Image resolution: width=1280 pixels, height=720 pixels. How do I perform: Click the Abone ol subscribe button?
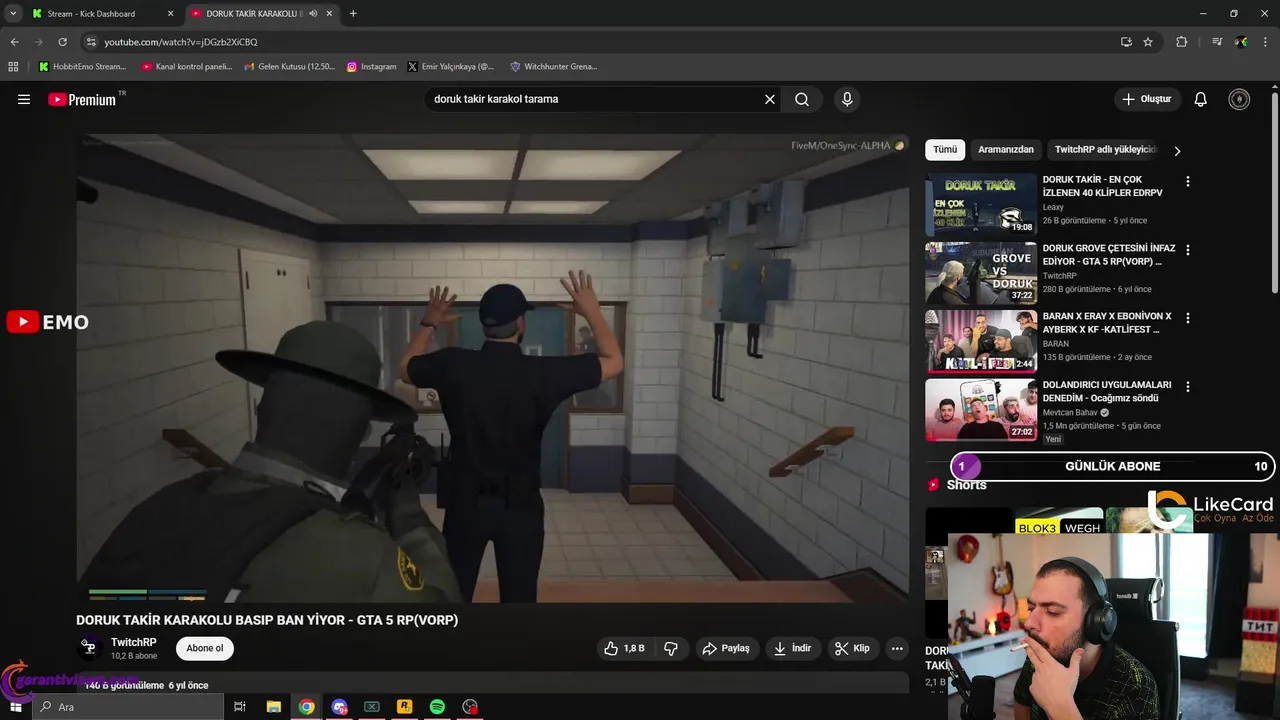(x=205, y=648)
